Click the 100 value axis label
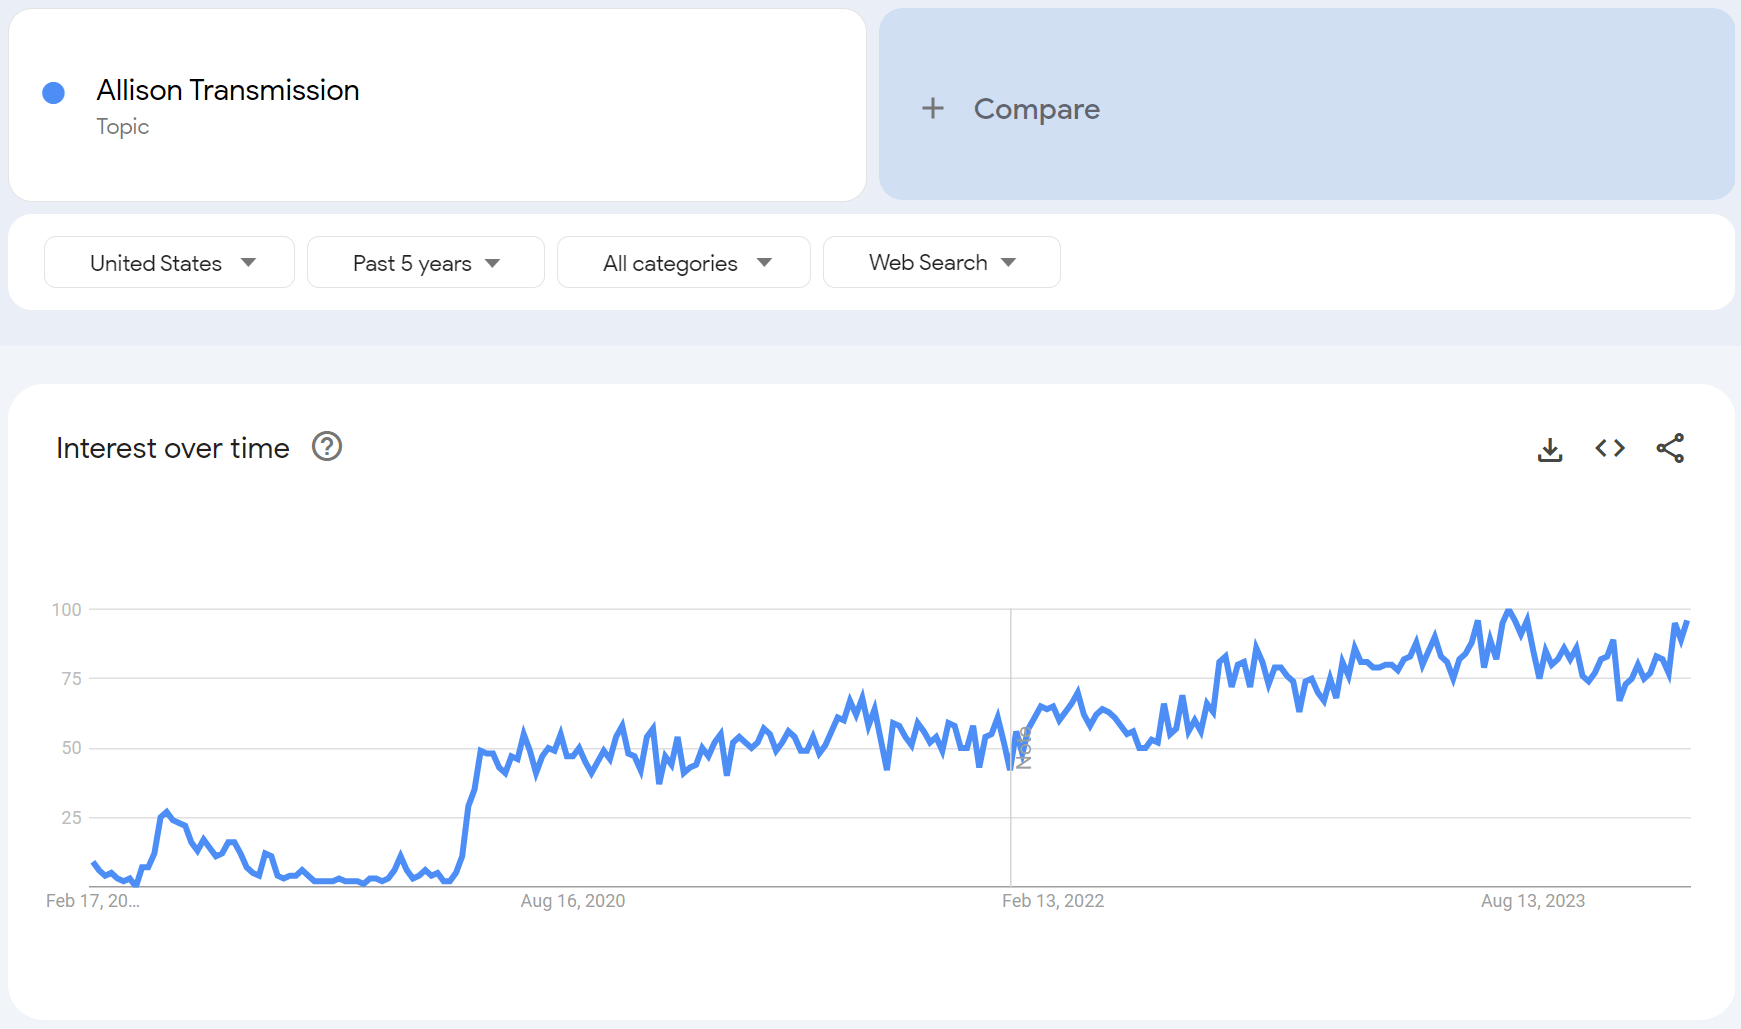Screen dimensions: 1741x1029 click(x=66, y=609)
